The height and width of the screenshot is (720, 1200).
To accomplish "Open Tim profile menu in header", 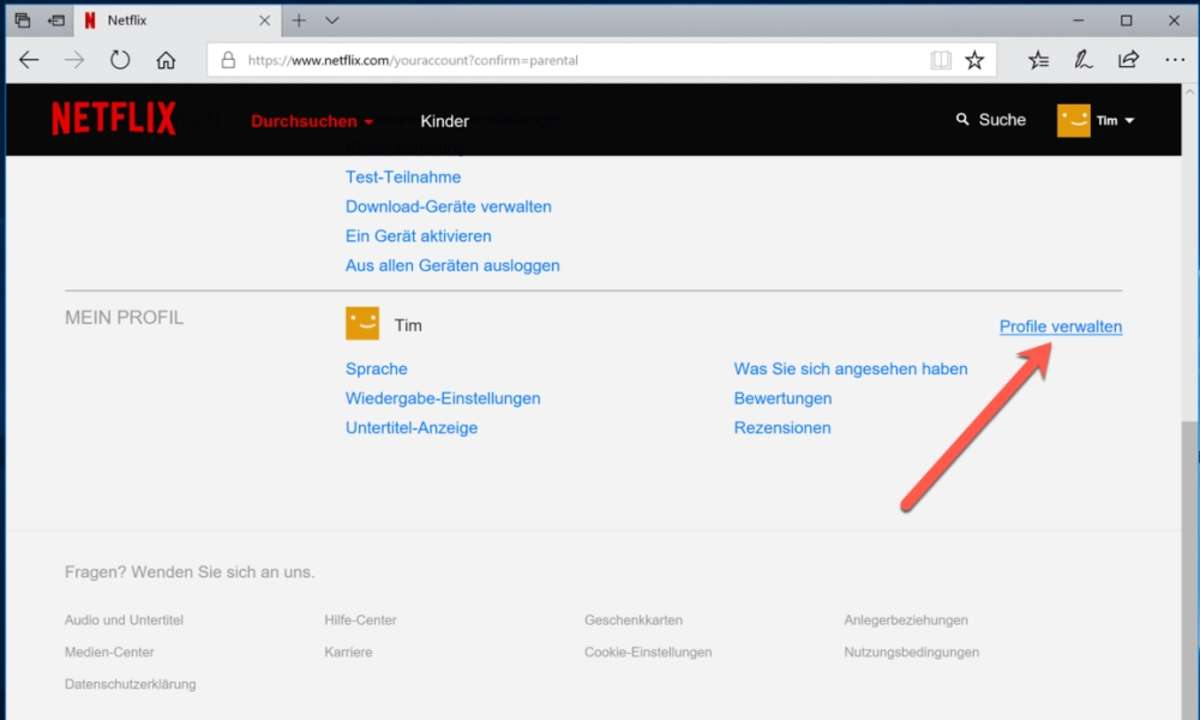I will click(x=1096, y=120).
